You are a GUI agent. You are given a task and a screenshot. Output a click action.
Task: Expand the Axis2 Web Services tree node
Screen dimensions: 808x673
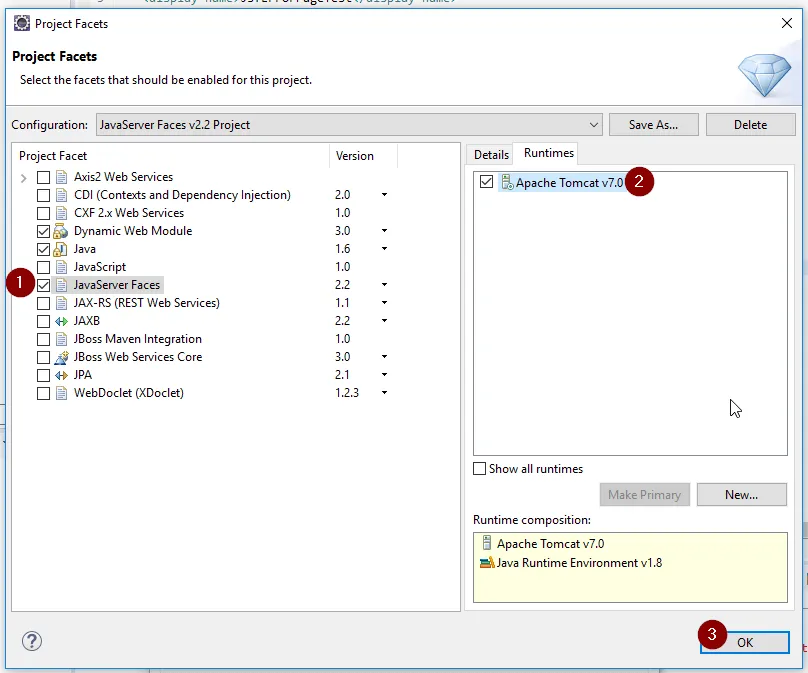pyautogui.click(x=23, y=178)
